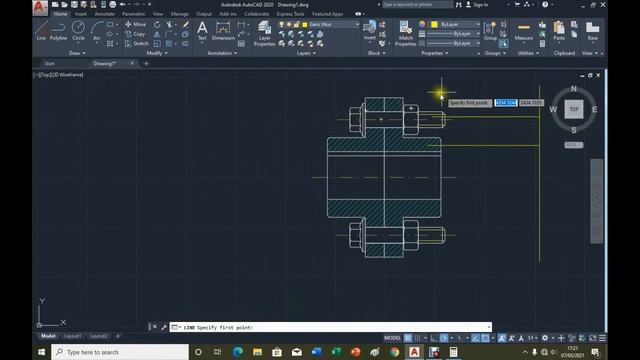Select the Circle tool

pyautogui.click(x=78, y=31)
